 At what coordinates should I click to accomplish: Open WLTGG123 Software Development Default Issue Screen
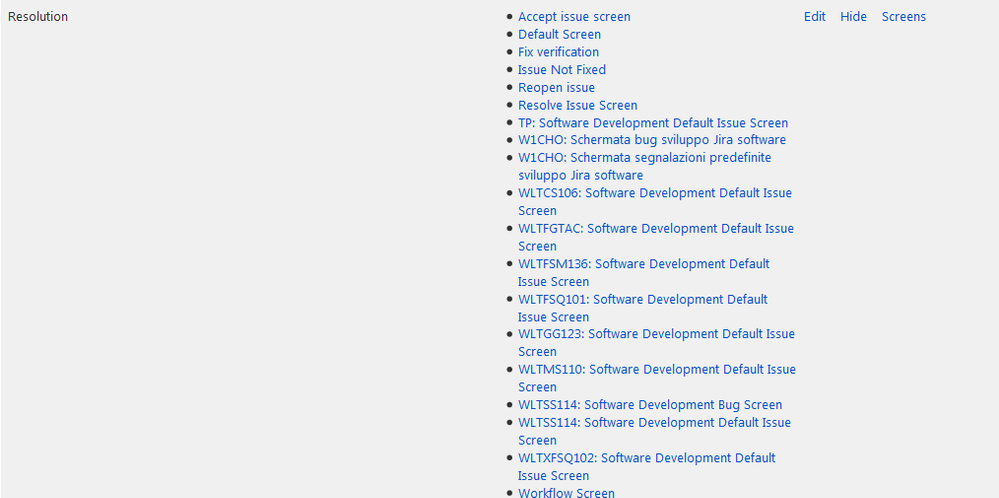[x=656, y=343]
